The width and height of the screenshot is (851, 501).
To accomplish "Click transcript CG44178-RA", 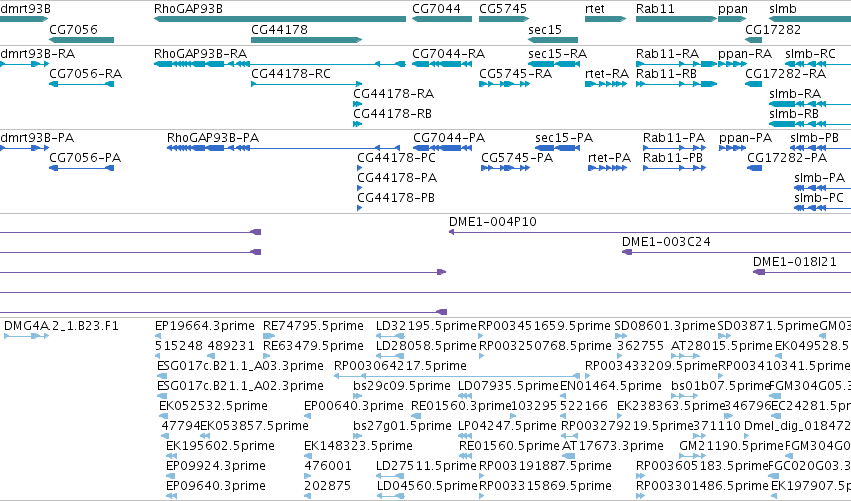I will [x=357, y=104].
